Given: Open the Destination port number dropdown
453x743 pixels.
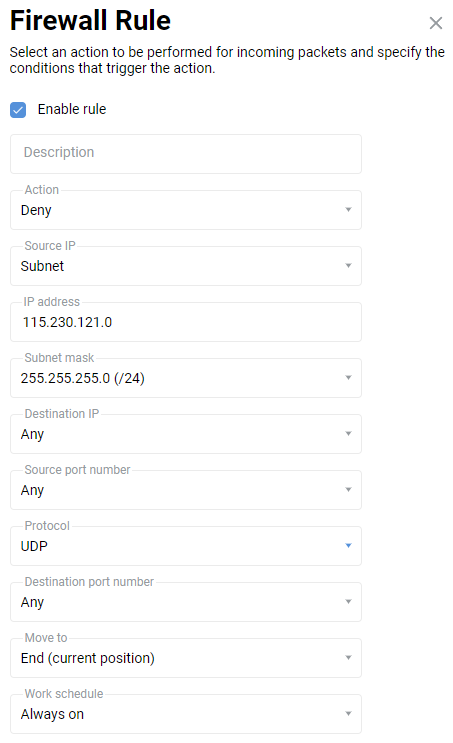Looking at the screenshot, I should [186, 602].
